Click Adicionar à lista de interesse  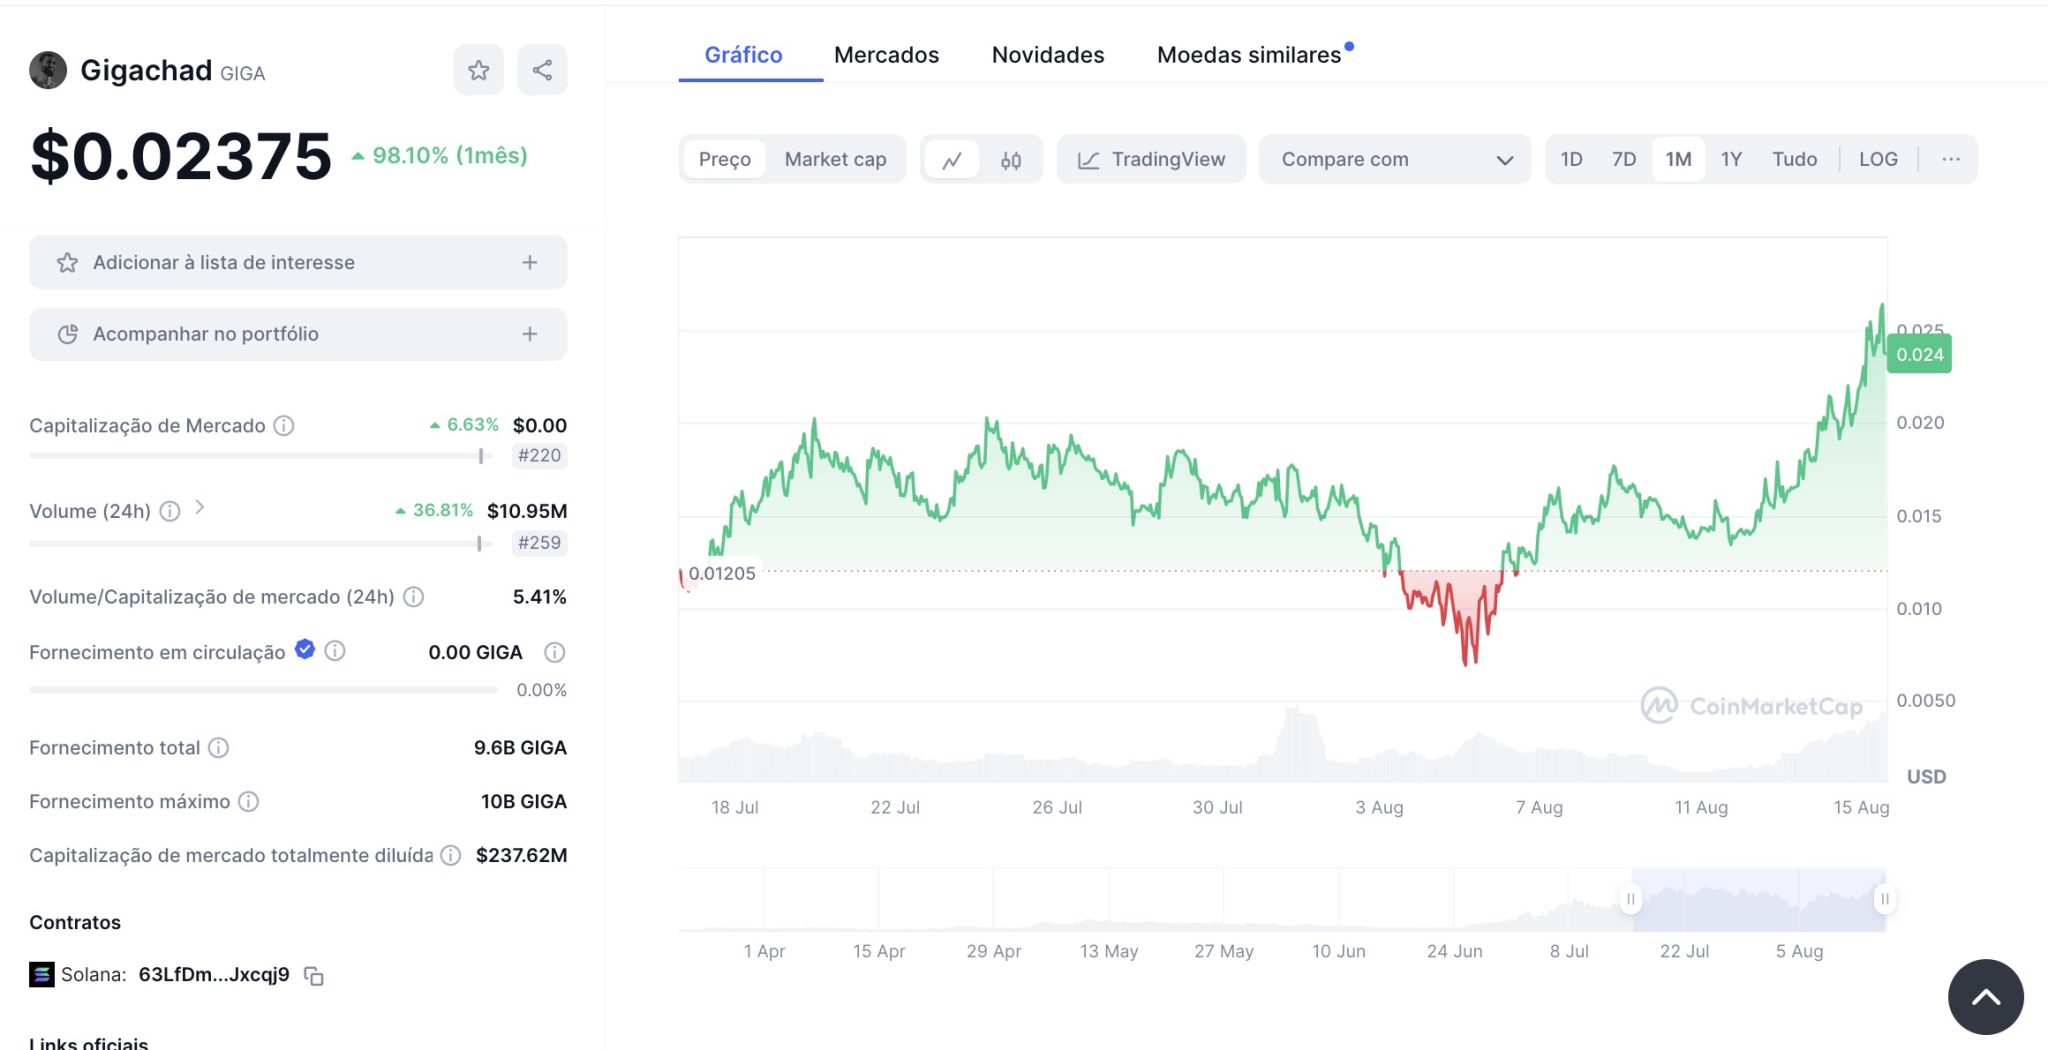[x=297, y=261]
